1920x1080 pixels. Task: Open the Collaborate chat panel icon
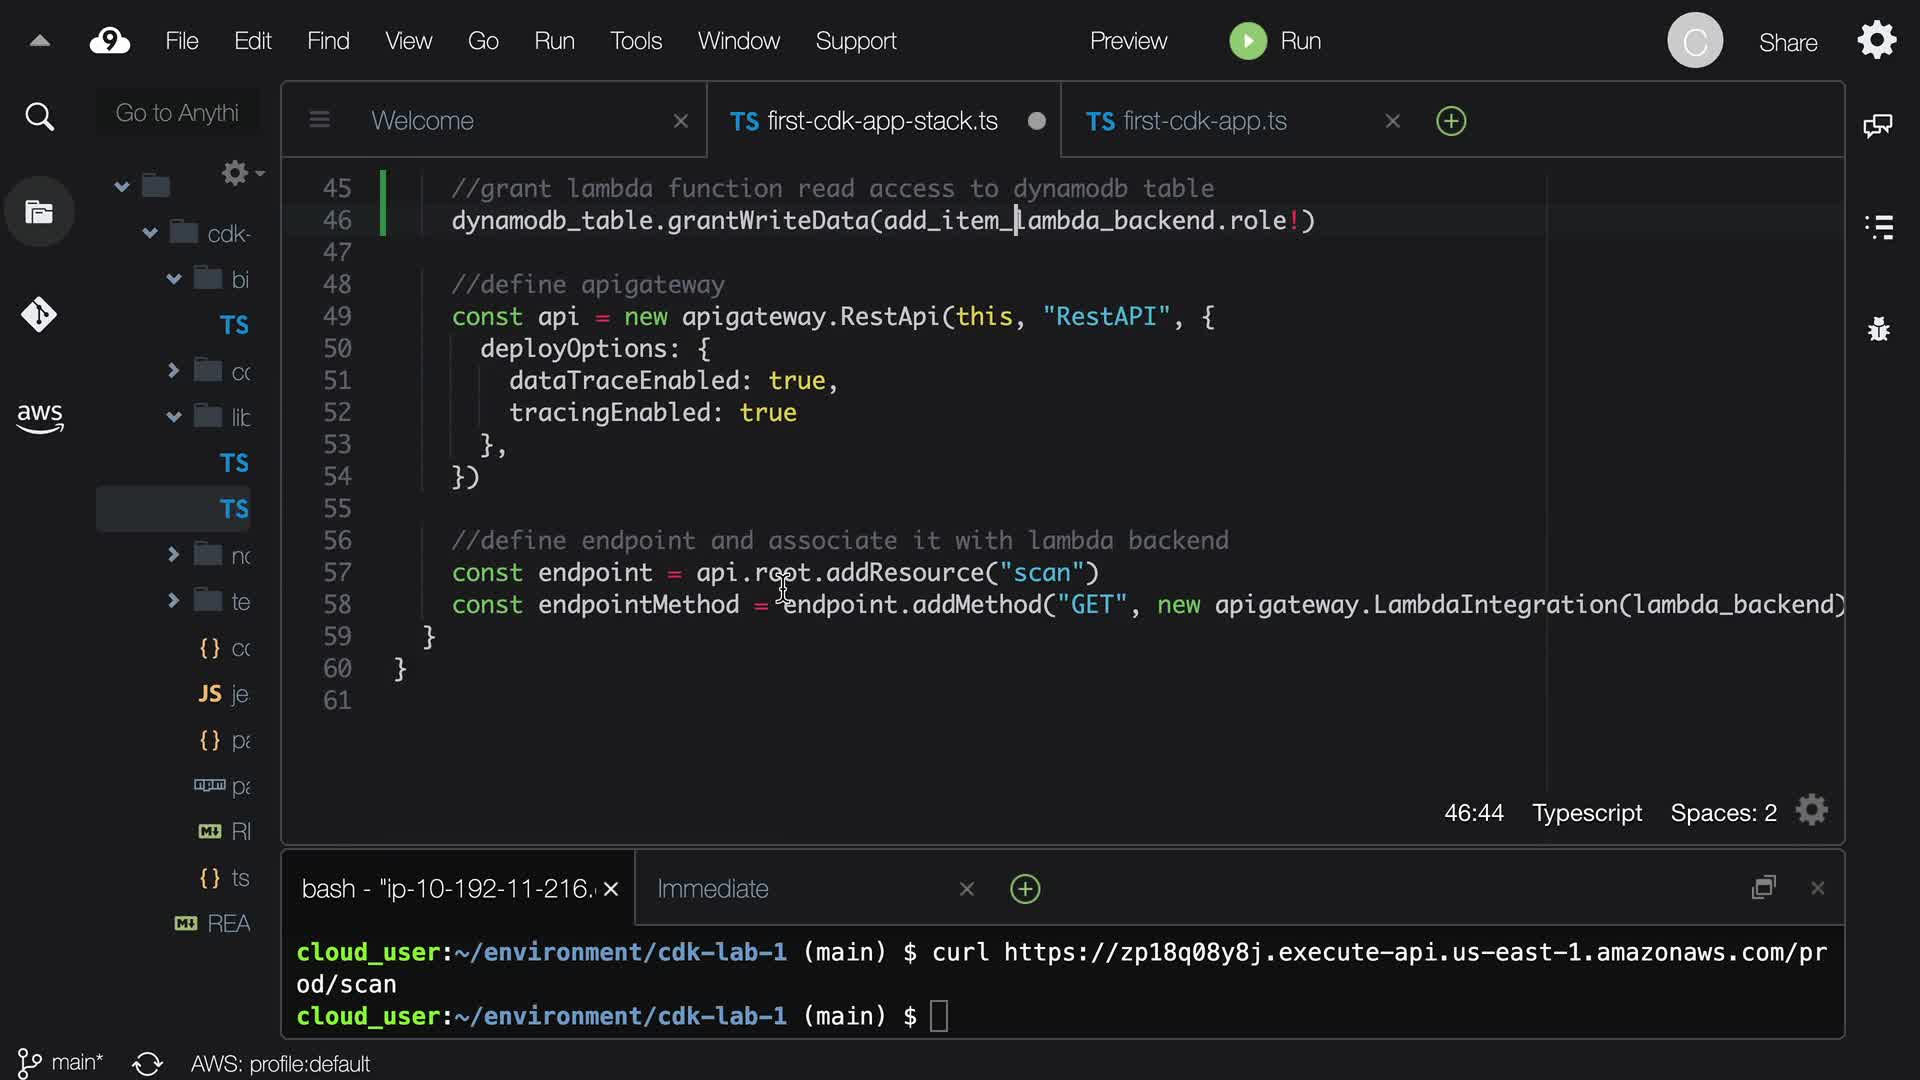1878,125
